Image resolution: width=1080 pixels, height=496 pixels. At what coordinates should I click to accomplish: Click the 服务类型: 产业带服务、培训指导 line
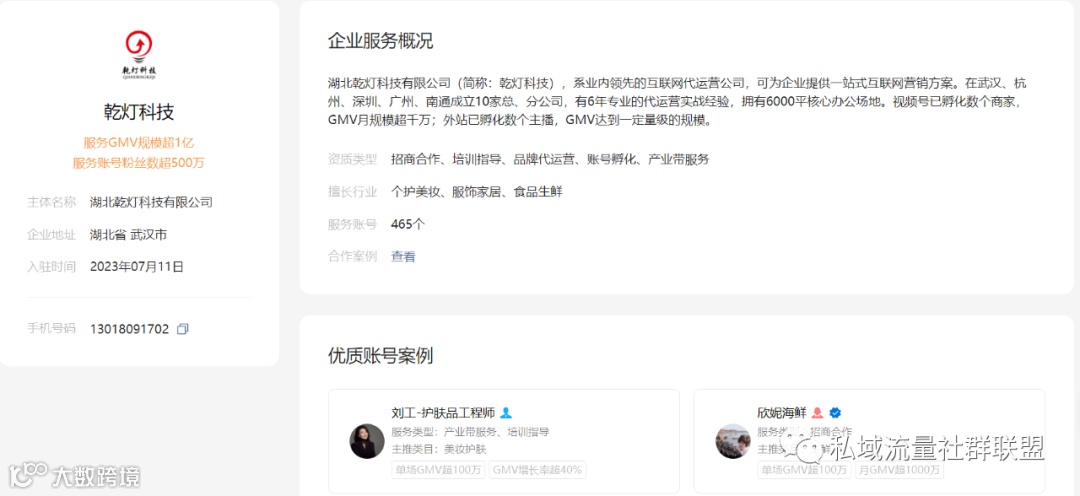(470, 432)
